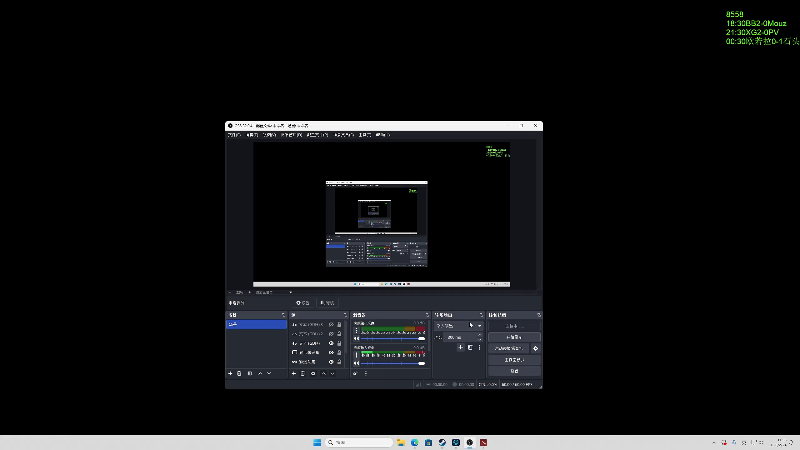
Task: Open the Scene Transitions three-dot properties menu
Action: (480, 347)
